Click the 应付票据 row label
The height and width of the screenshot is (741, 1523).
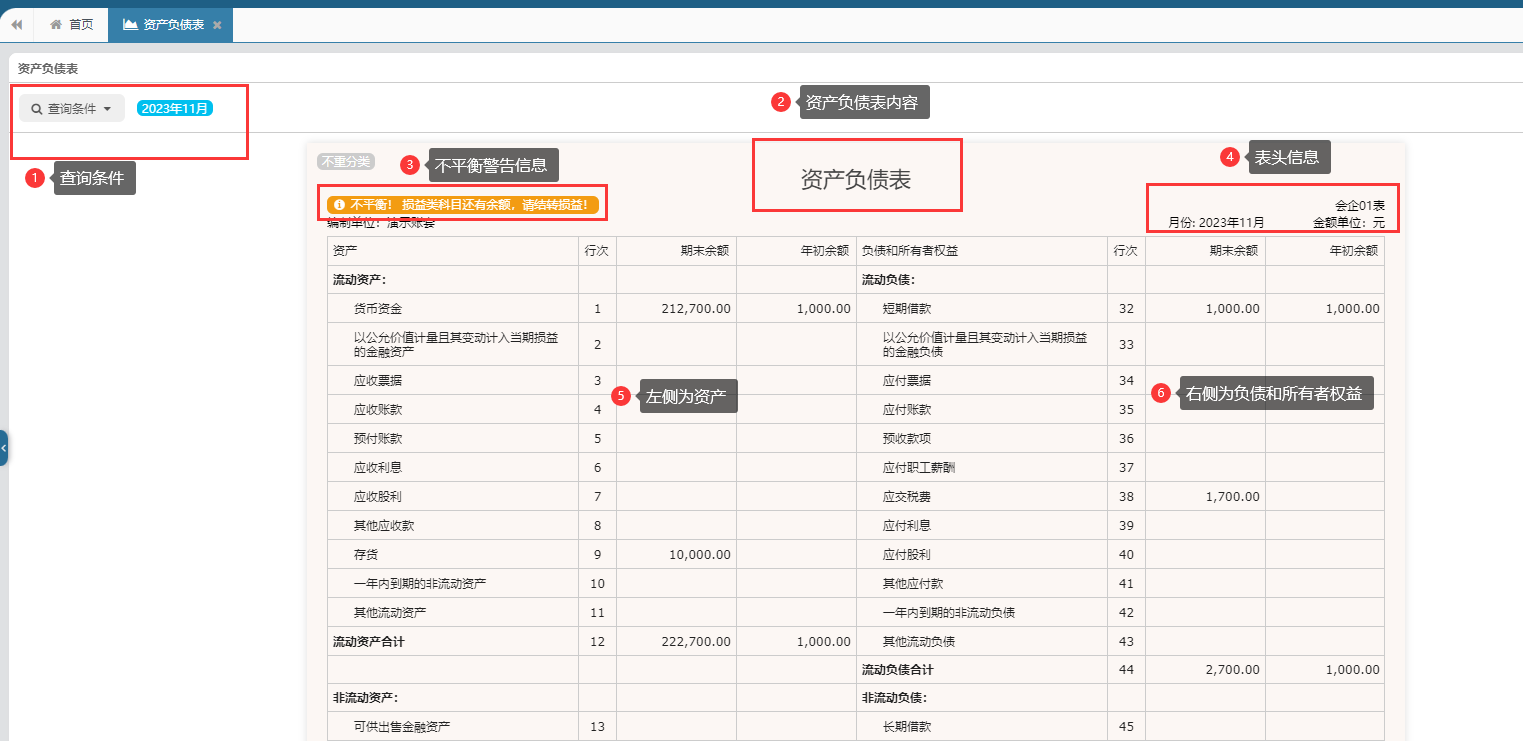907,380
